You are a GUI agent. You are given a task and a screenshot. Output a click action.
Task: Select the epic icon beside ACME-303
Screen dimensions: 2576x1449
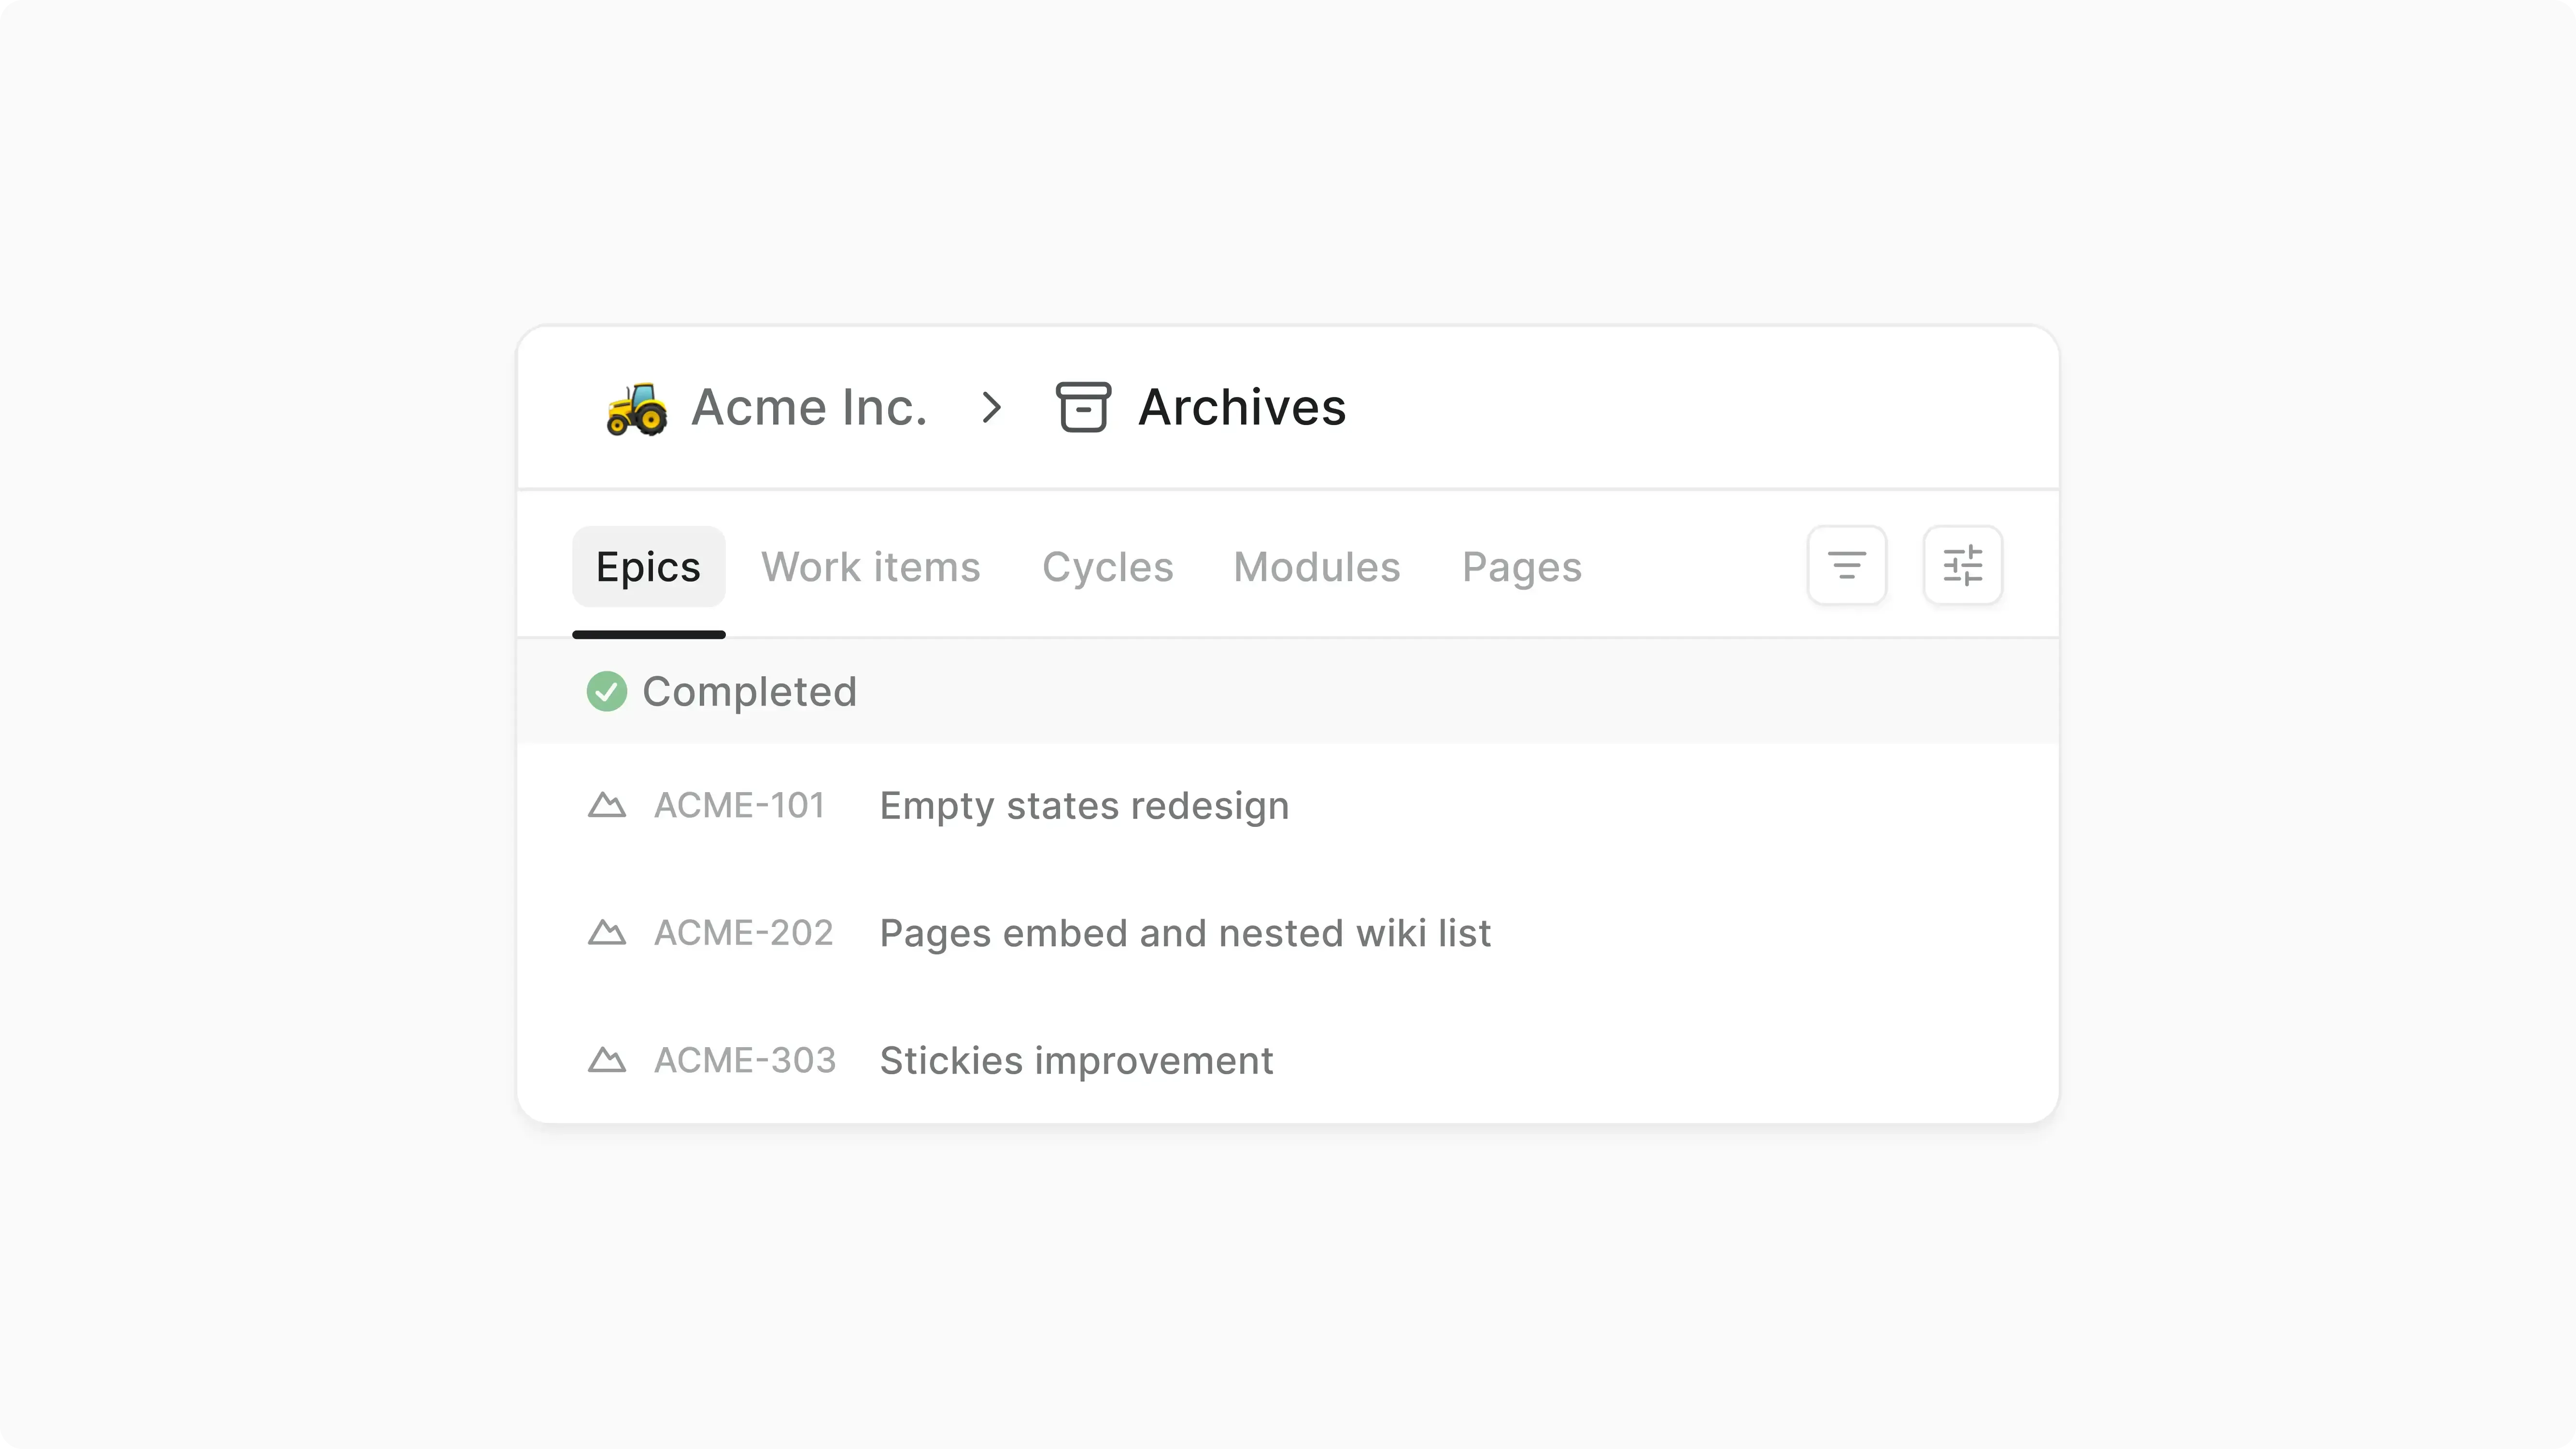[x=608, y=1060]
